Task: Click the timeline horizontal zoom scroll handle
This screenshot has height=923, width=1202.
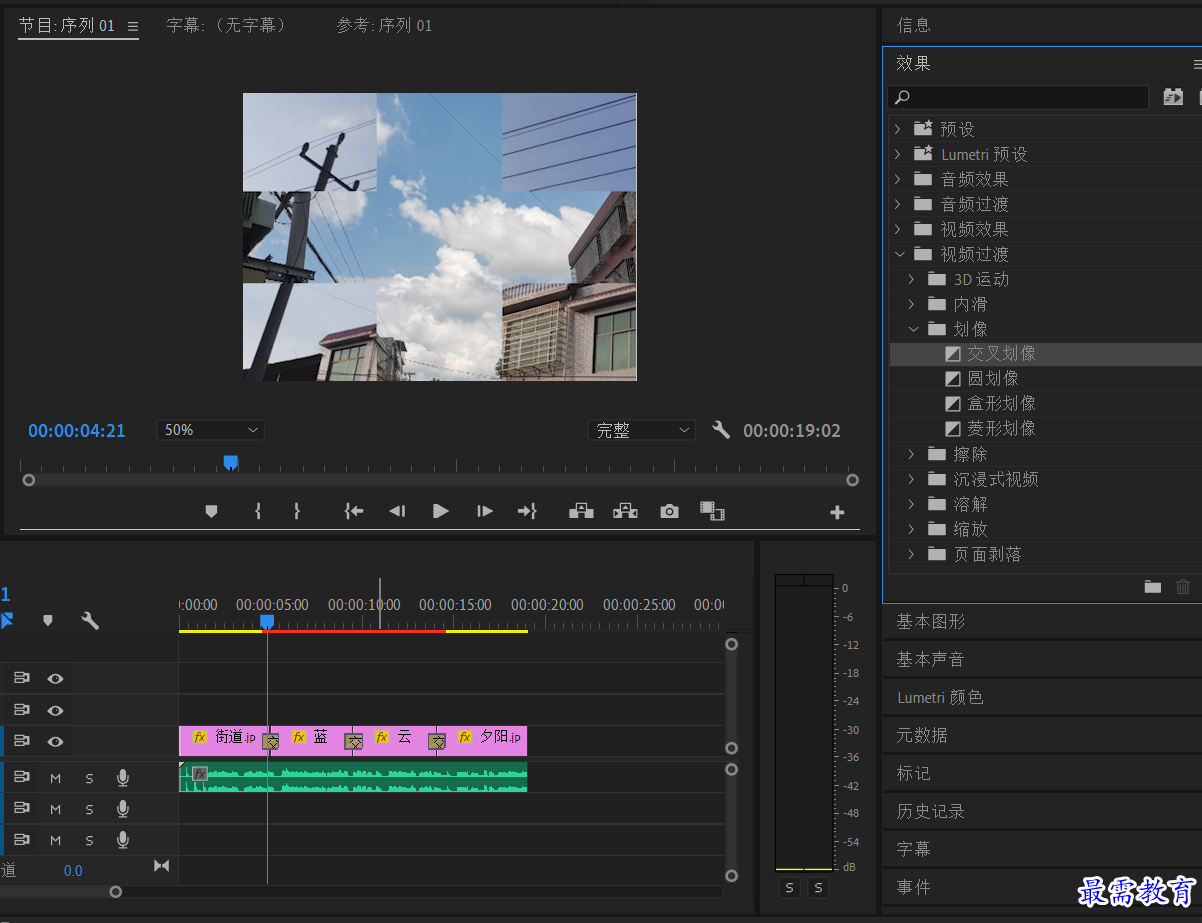Action: click(x=116, y=891)
